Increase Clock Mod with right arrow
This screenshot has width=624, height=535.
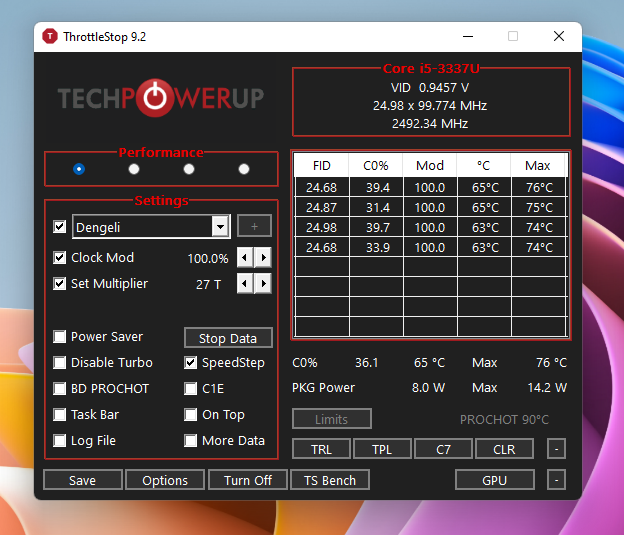[263, 258]
